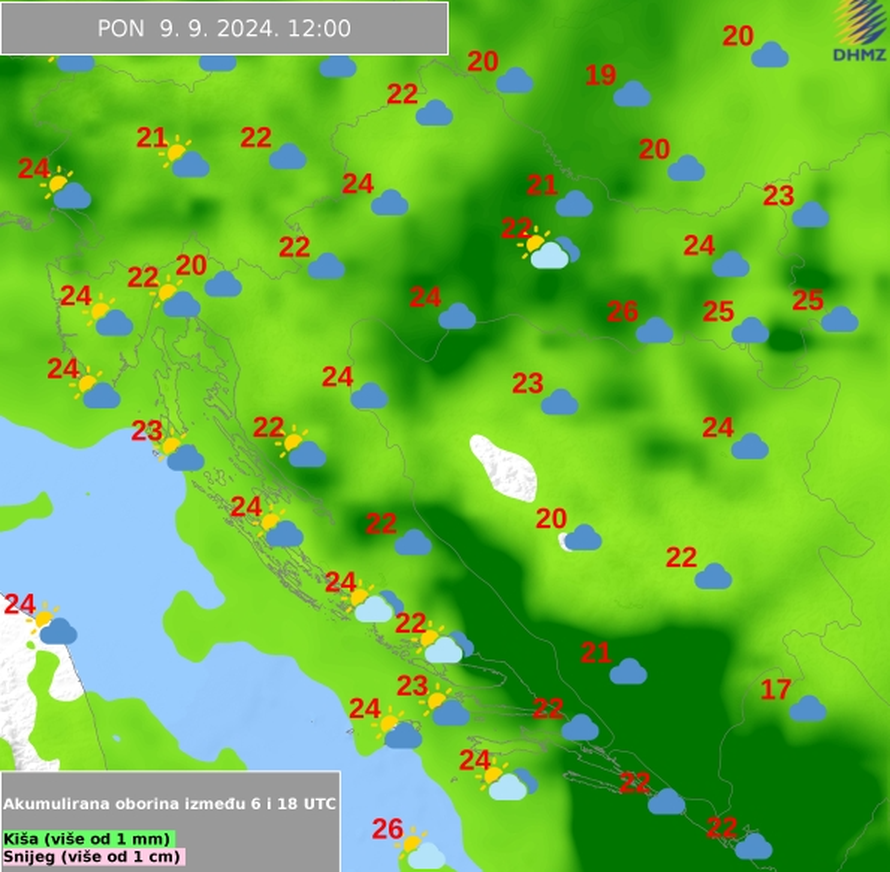Click the overcast cloud icon beside temperature 26

pos(654,330)
